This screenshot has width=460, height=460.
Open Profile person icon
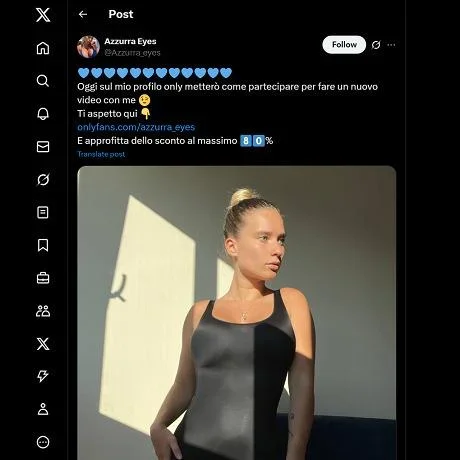[43, 409]
